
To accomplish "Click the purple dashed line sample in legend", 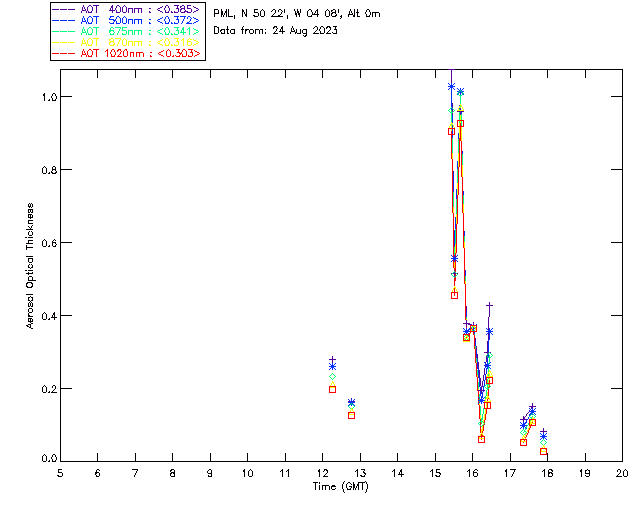I will [x=64, y=9].
